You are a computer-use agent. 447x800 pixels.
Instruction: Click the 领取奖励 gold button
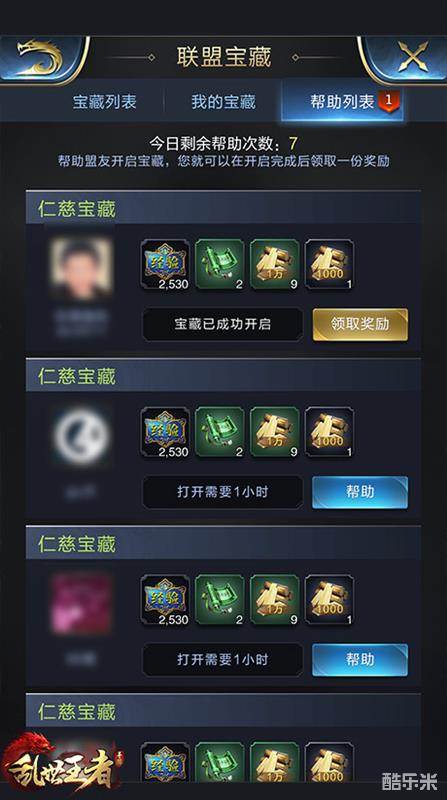click(x=360, y=324)
